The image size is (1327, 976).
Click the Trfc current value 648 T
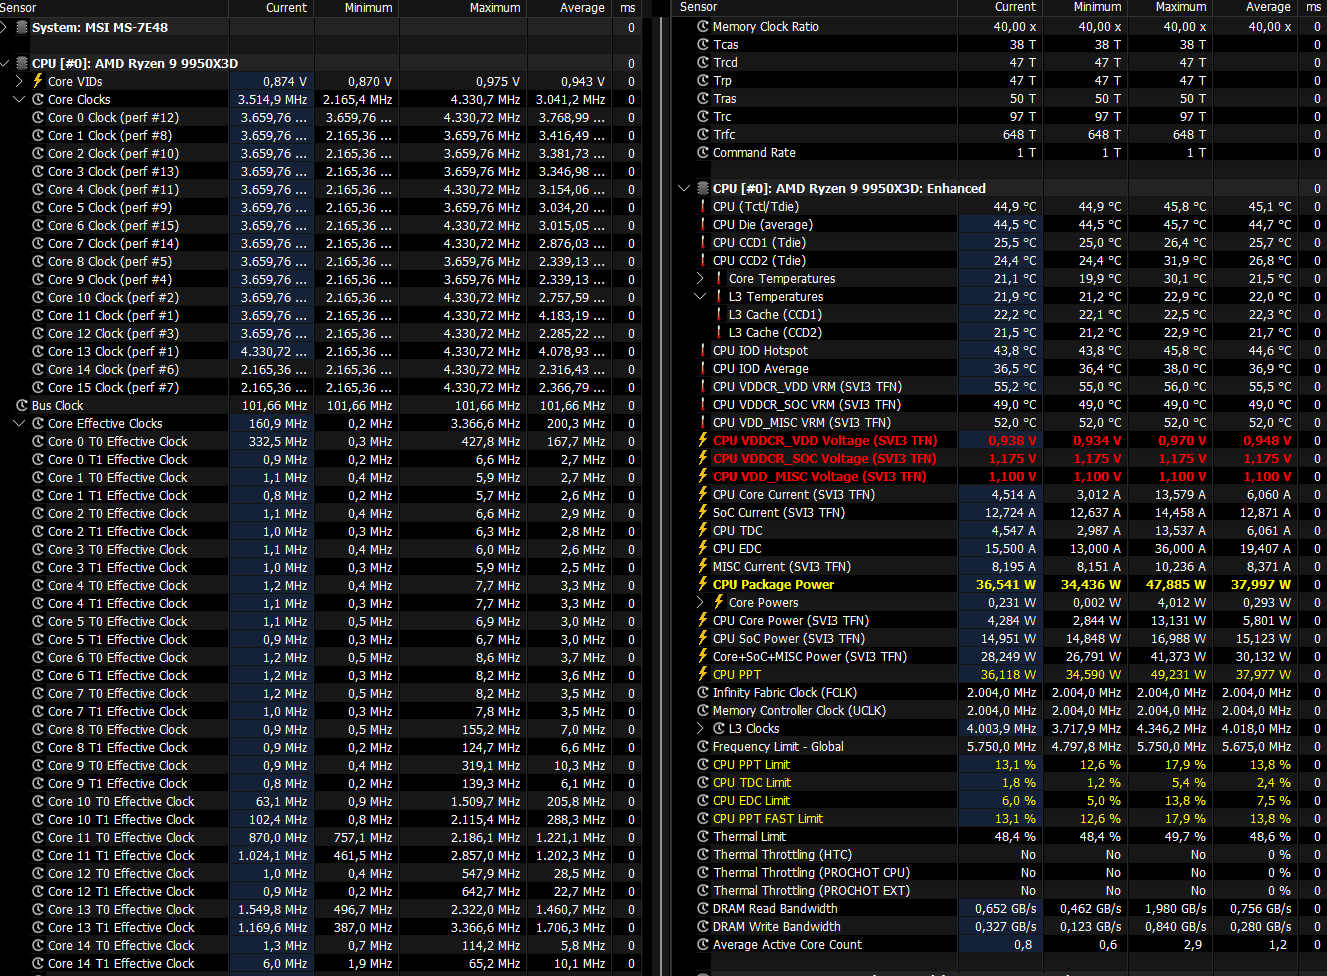[x=1019, y=134]
